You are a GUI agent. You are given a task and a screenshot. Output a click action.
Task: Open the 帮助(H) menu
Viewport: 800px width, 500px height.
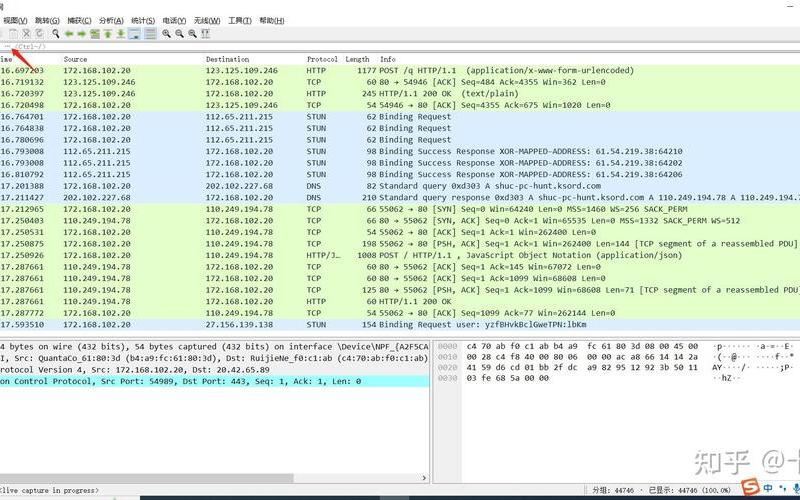tap(271, 21)
